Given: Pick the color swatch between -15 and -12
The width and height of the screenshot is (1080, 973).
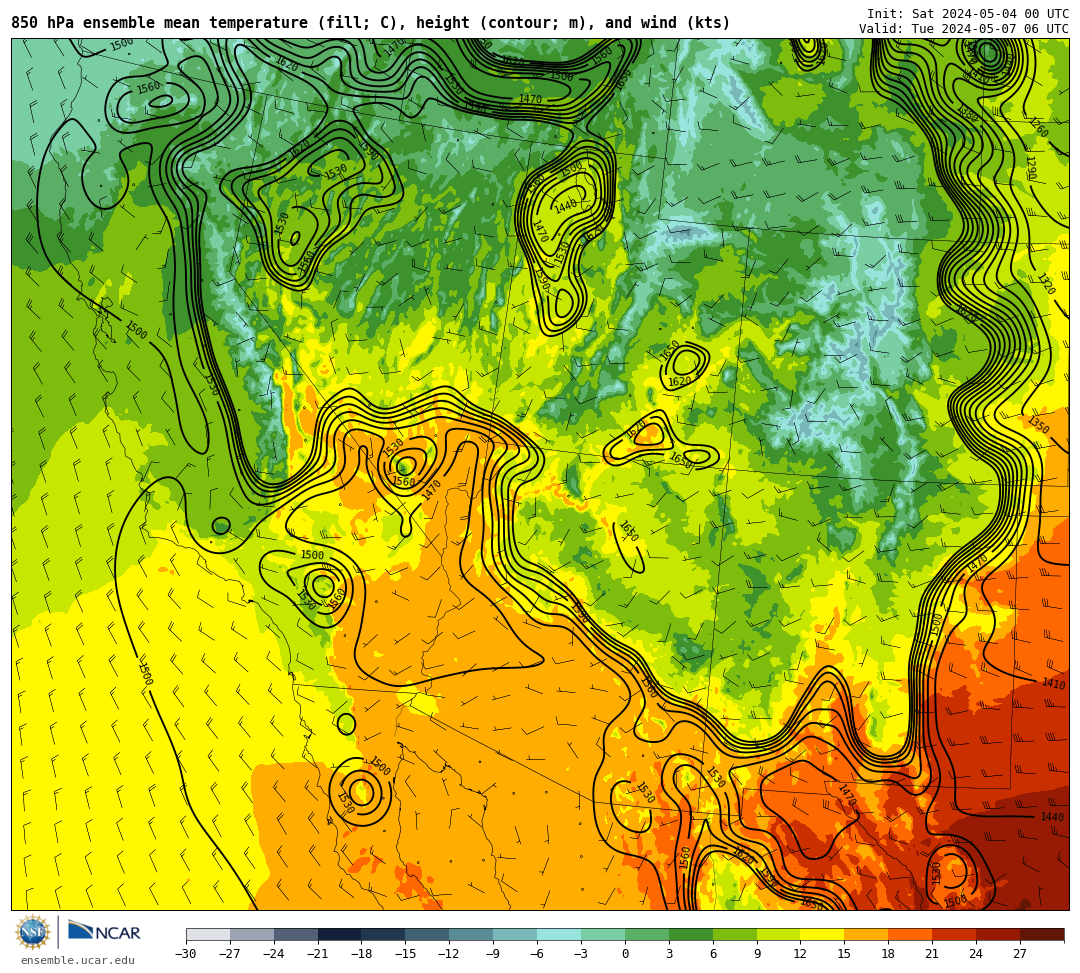Looking at the screenshot, I should (427, 934).
